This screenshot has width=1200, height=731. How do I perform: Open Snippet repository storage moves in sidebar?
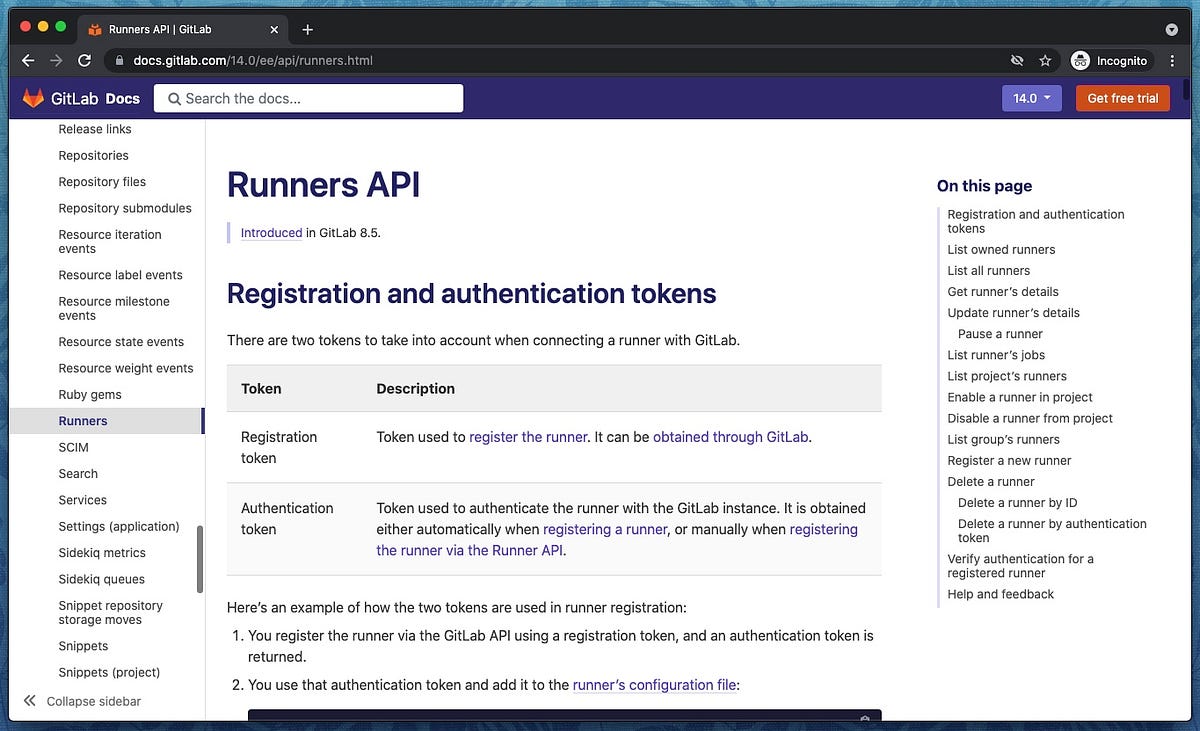click(110, 612)
